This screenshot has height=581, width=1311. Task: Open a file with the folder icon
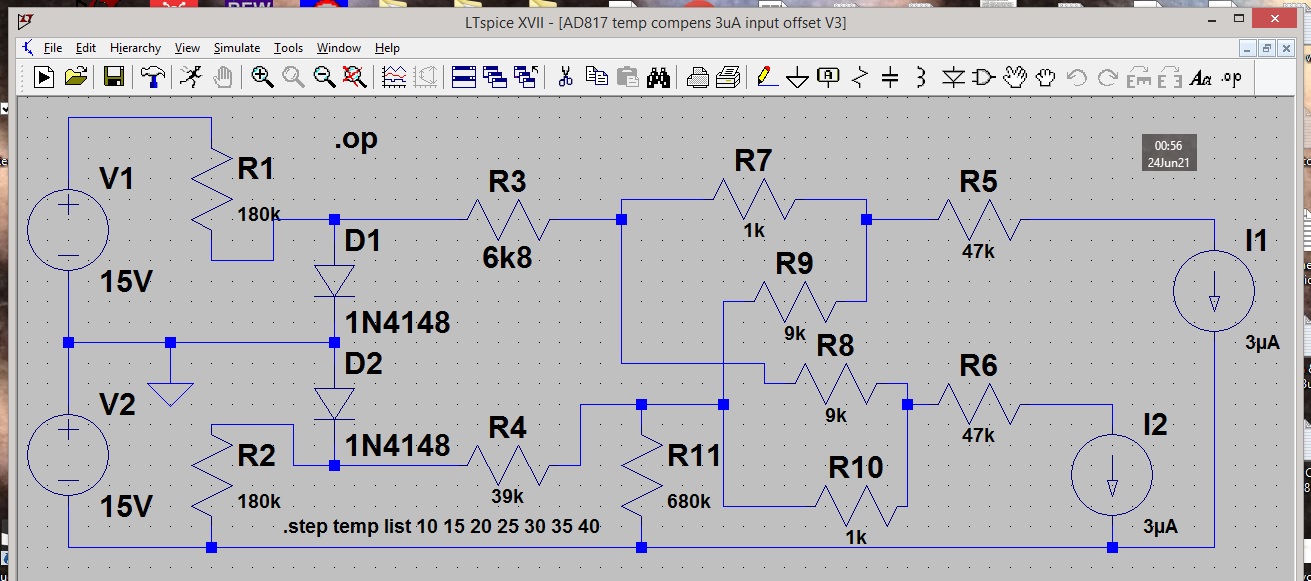(x=77, y=77)
